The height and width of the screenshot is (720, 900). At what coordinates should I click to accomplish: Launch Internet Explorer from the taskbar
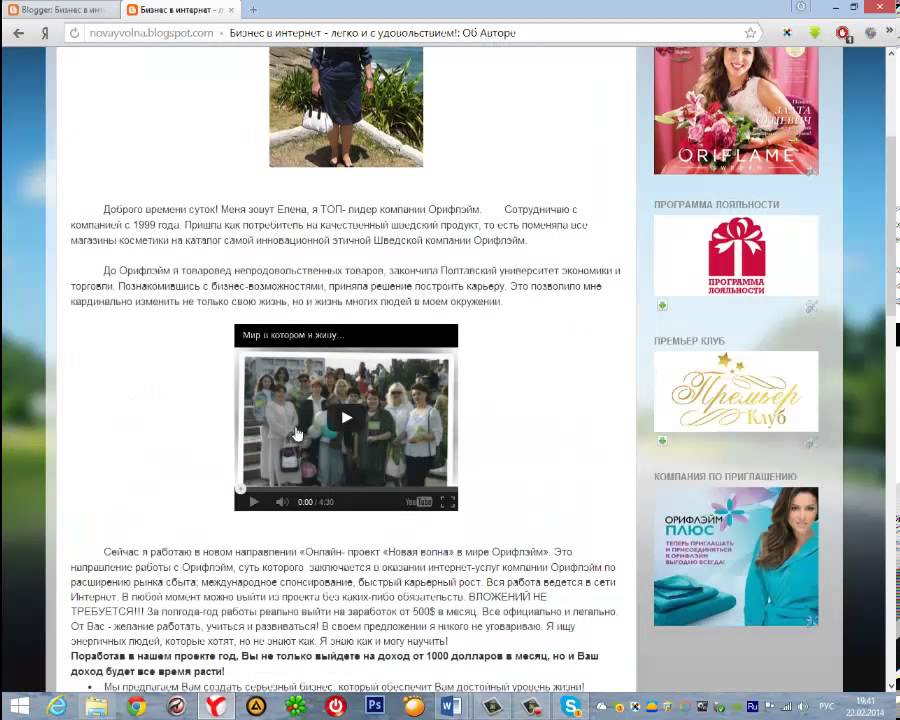56,706
